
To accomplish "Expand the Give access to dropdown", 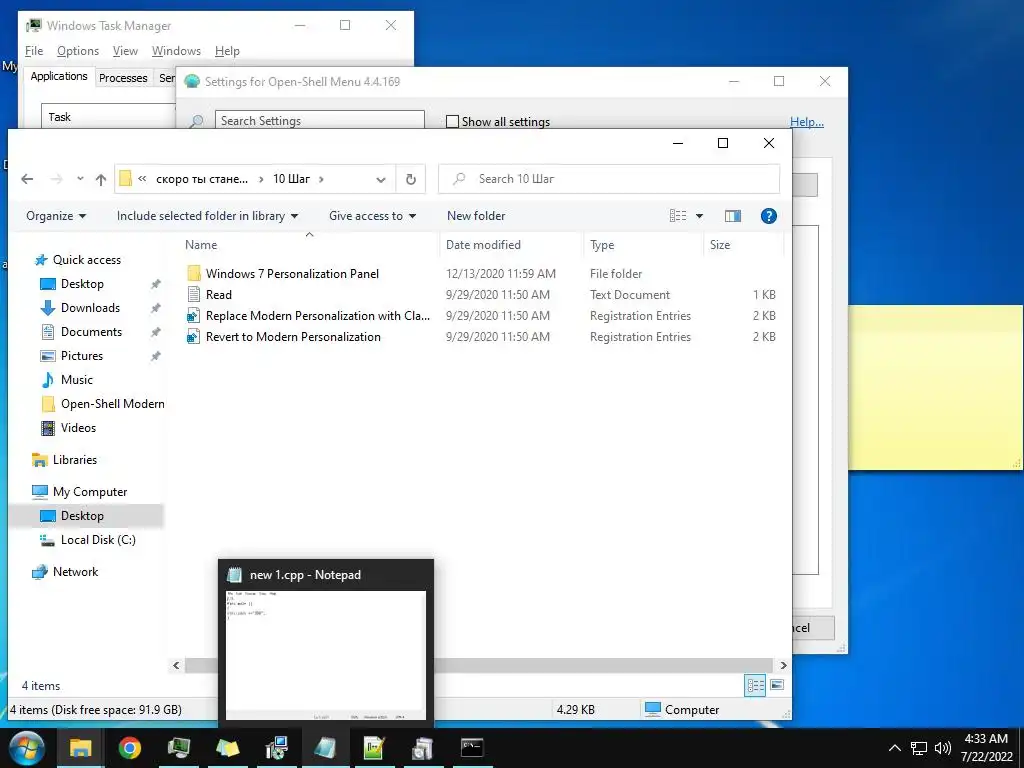I will (x=372, y=216).
